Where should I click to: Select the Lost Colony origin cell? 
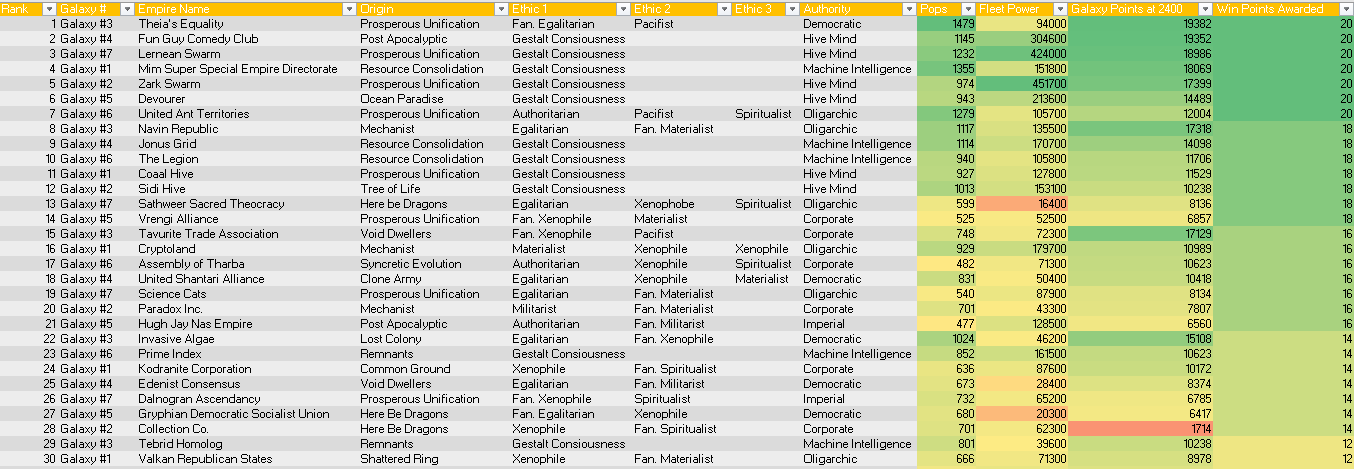[x=433, y=339]
